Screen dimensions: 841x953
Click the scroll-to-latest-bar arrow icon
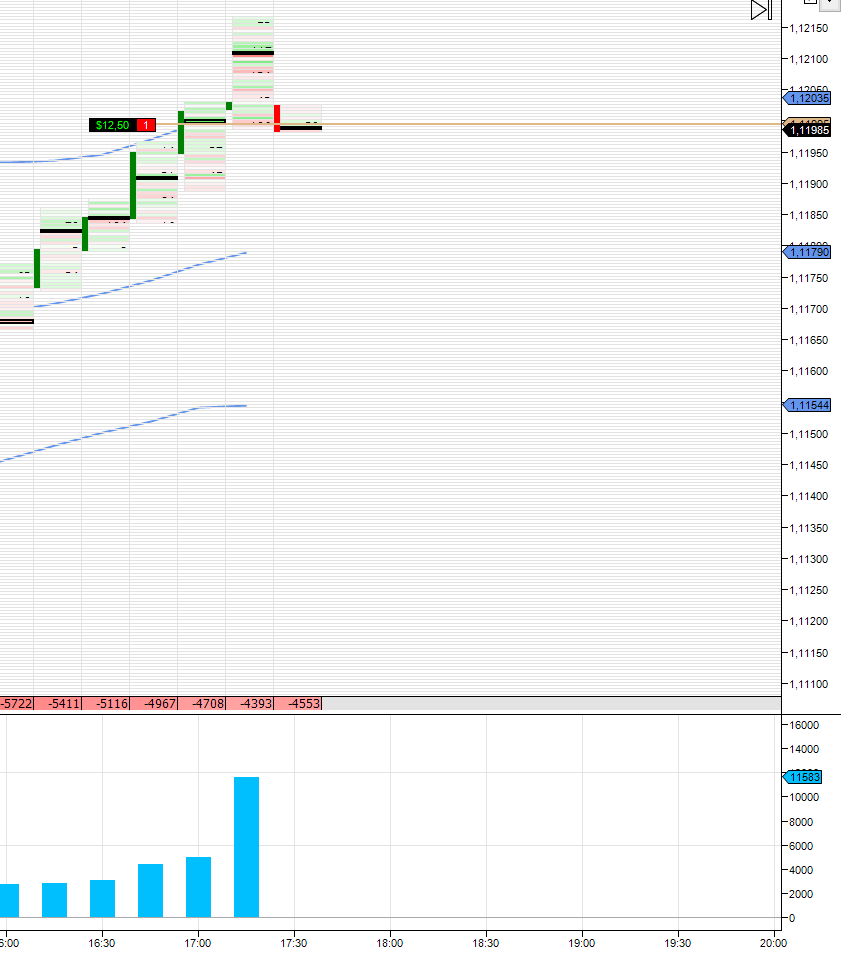(761, 10)
